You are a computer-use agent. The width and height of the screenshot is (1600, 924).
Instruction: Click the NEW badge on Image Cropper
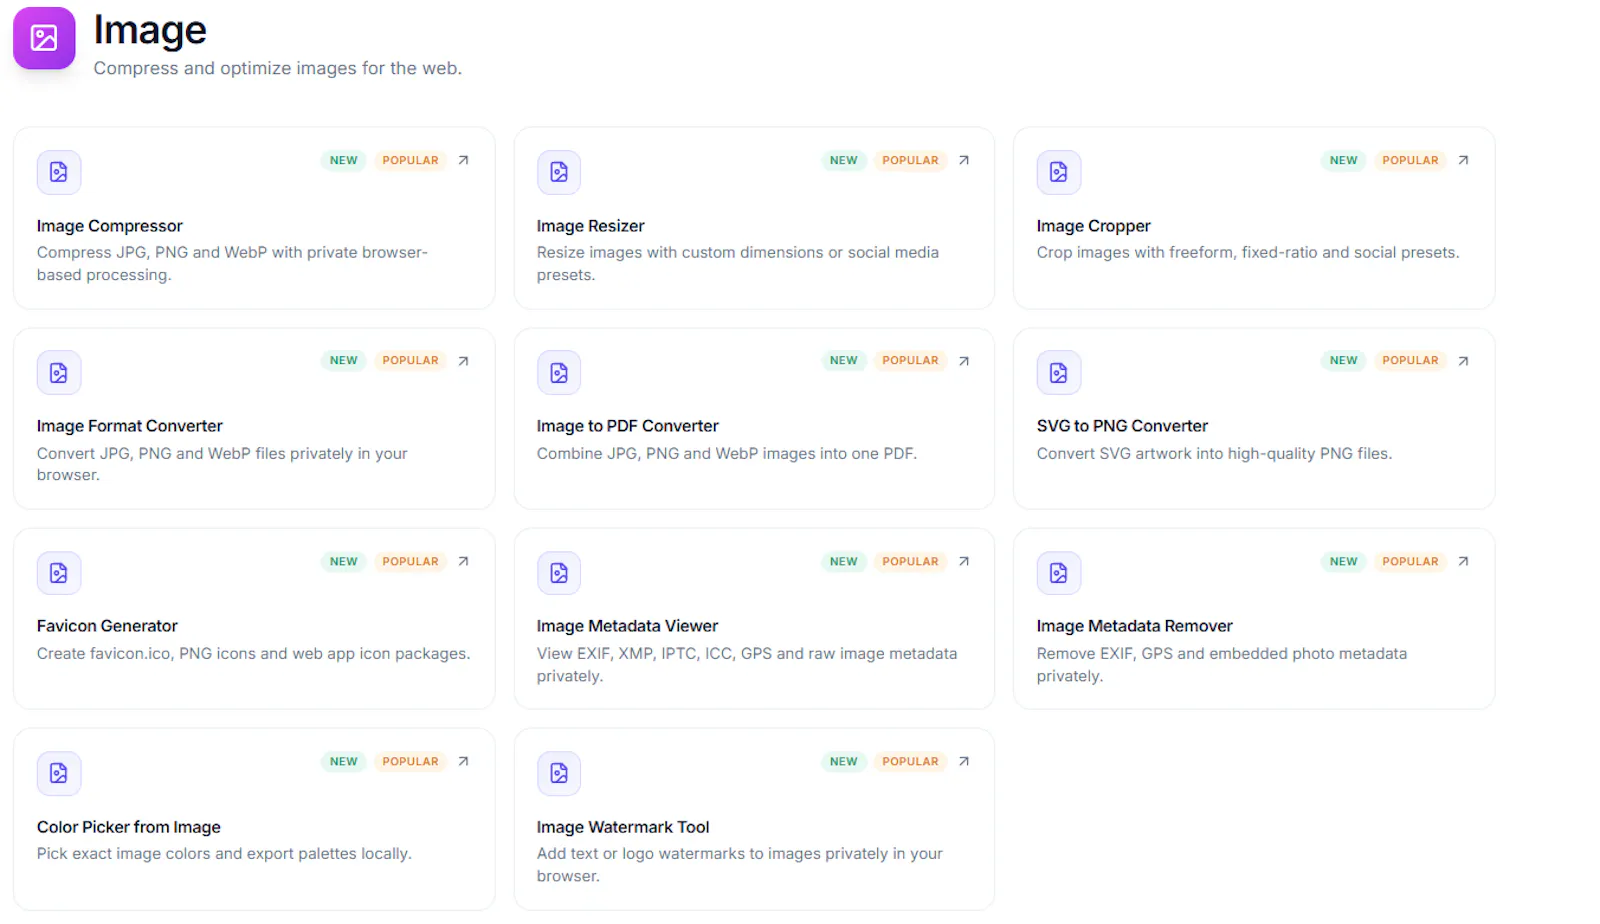(1344, 160)
